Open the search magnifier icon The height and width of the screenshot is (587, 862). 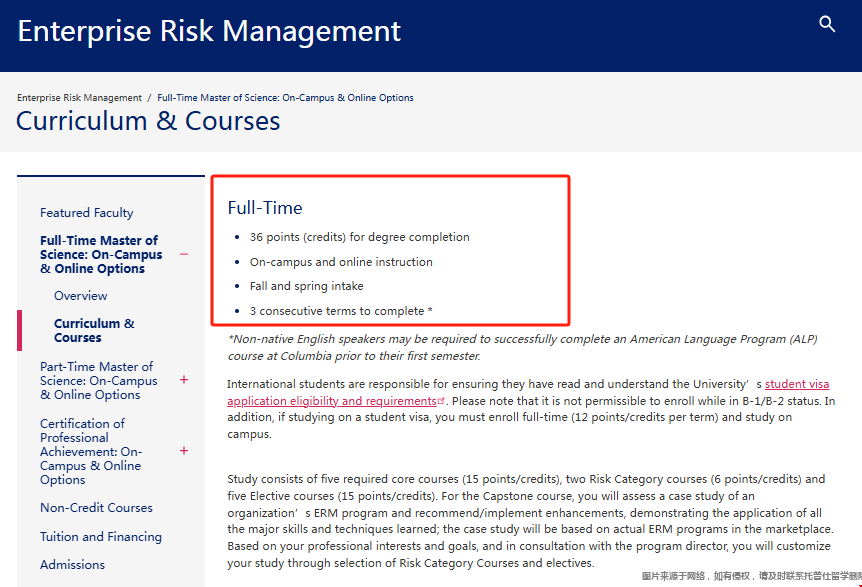827,24
